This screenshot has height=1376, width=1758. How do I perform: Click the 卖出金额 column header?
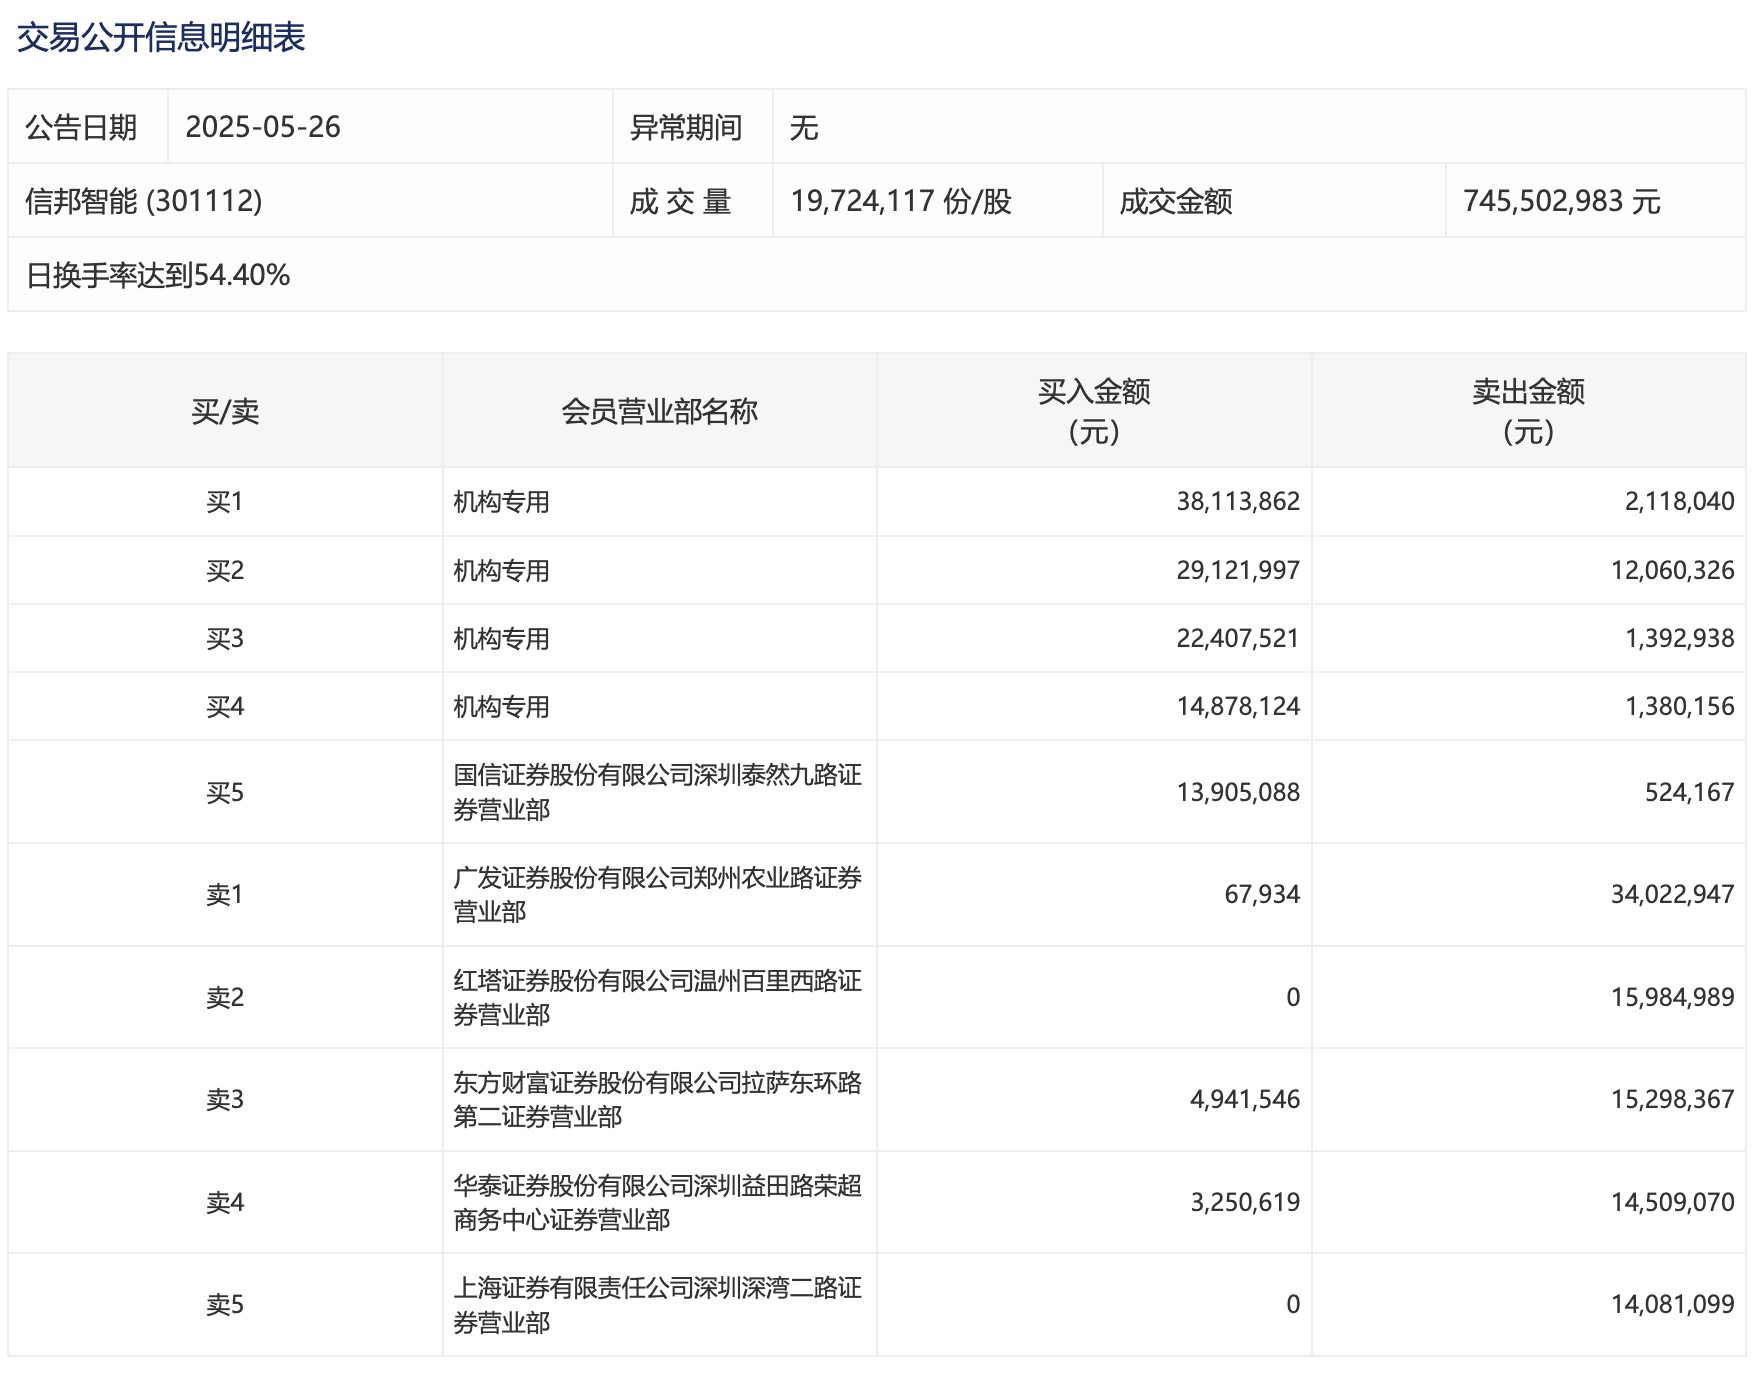(1528, 411)
